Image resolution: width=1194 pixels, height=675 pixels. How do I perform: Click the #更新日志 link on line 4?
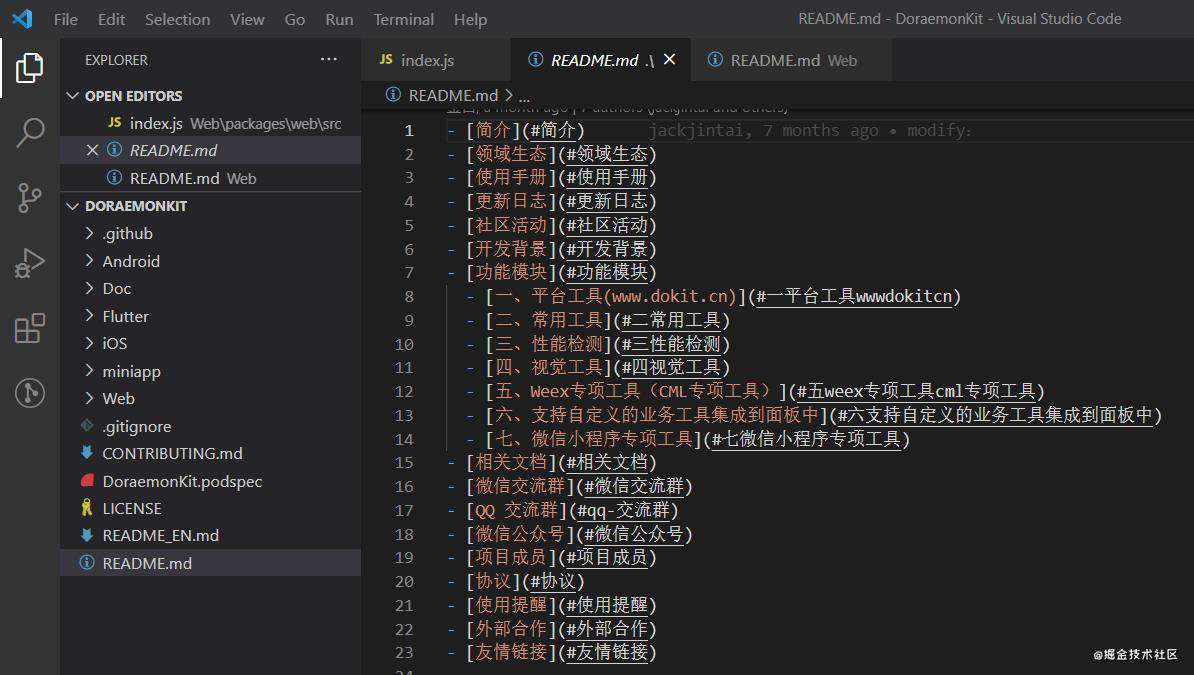[x=607, y=201]
